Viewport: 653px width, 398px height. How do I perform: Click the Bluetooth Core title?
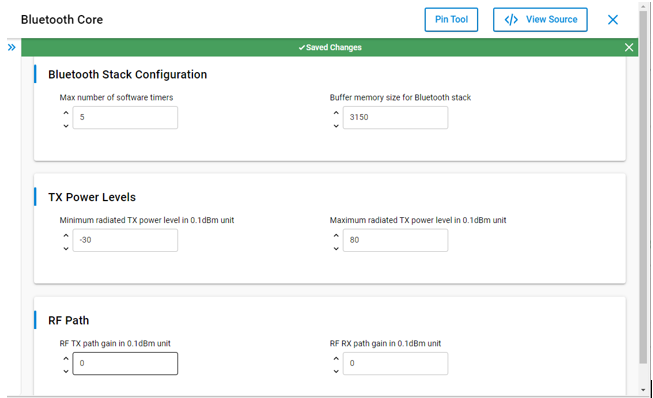pyautogui.click(x=62, y=20)
